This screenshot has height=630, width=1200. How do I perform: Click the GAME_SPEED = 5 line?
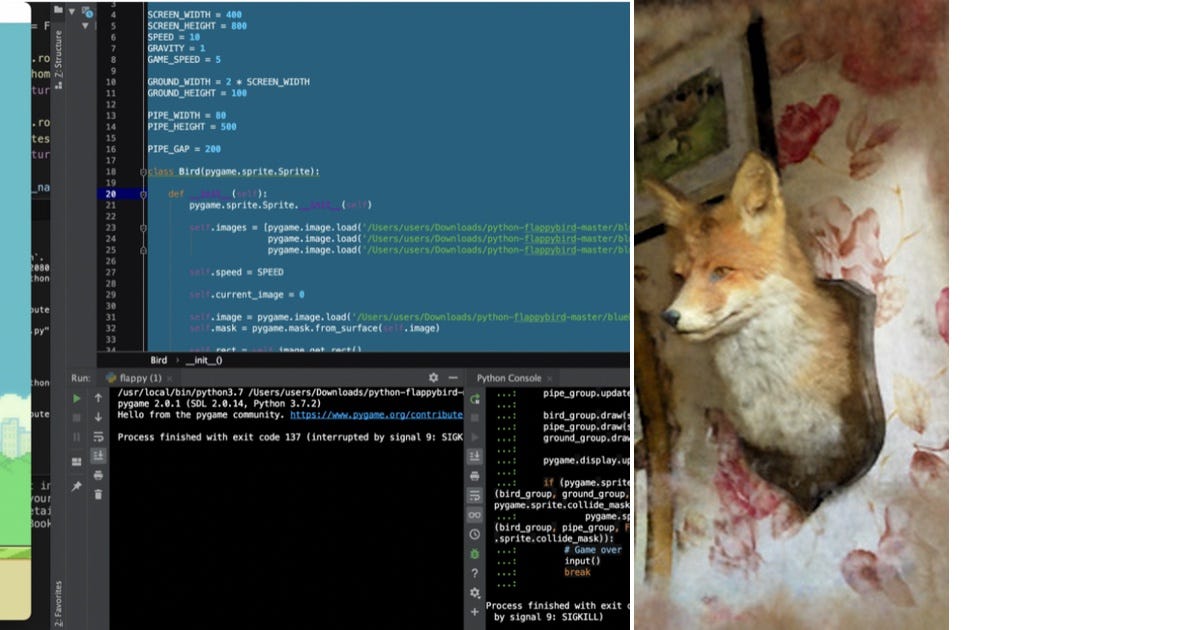(184, 59)
